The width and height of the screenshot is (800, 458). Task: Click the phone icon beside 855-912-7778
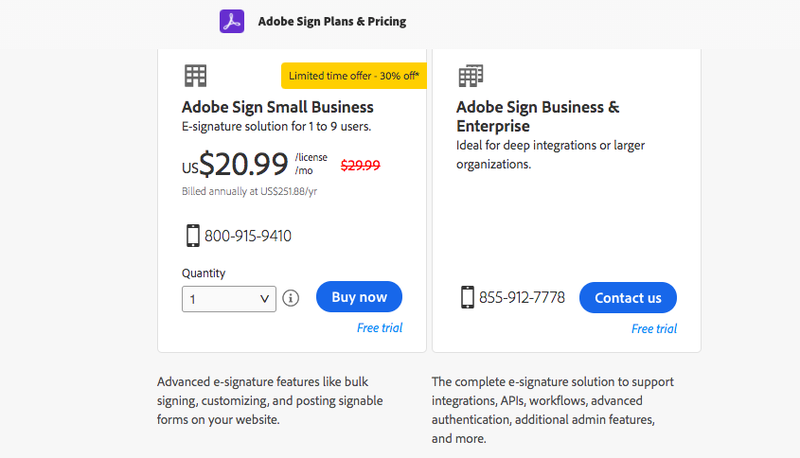[x=467, y=297]
